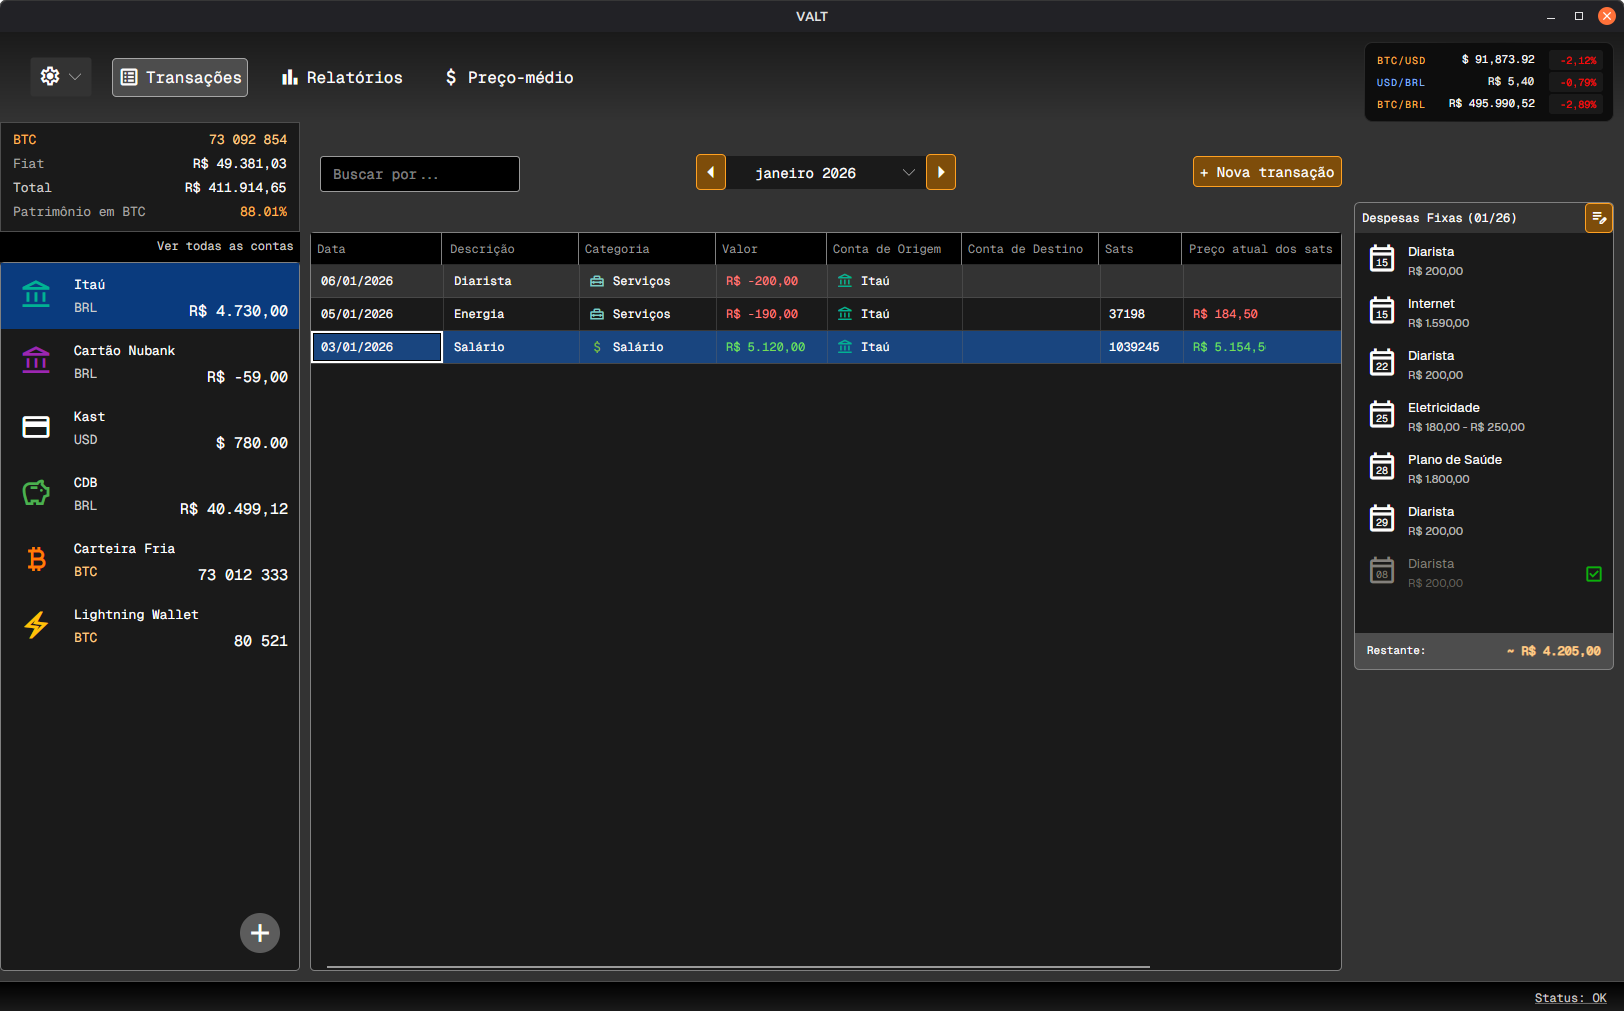This screenshot has height=1011, width=1624.
Task: Click the horizontal scrollbar under transactions table
Action: pyautogui.click(x=738, y=967)
